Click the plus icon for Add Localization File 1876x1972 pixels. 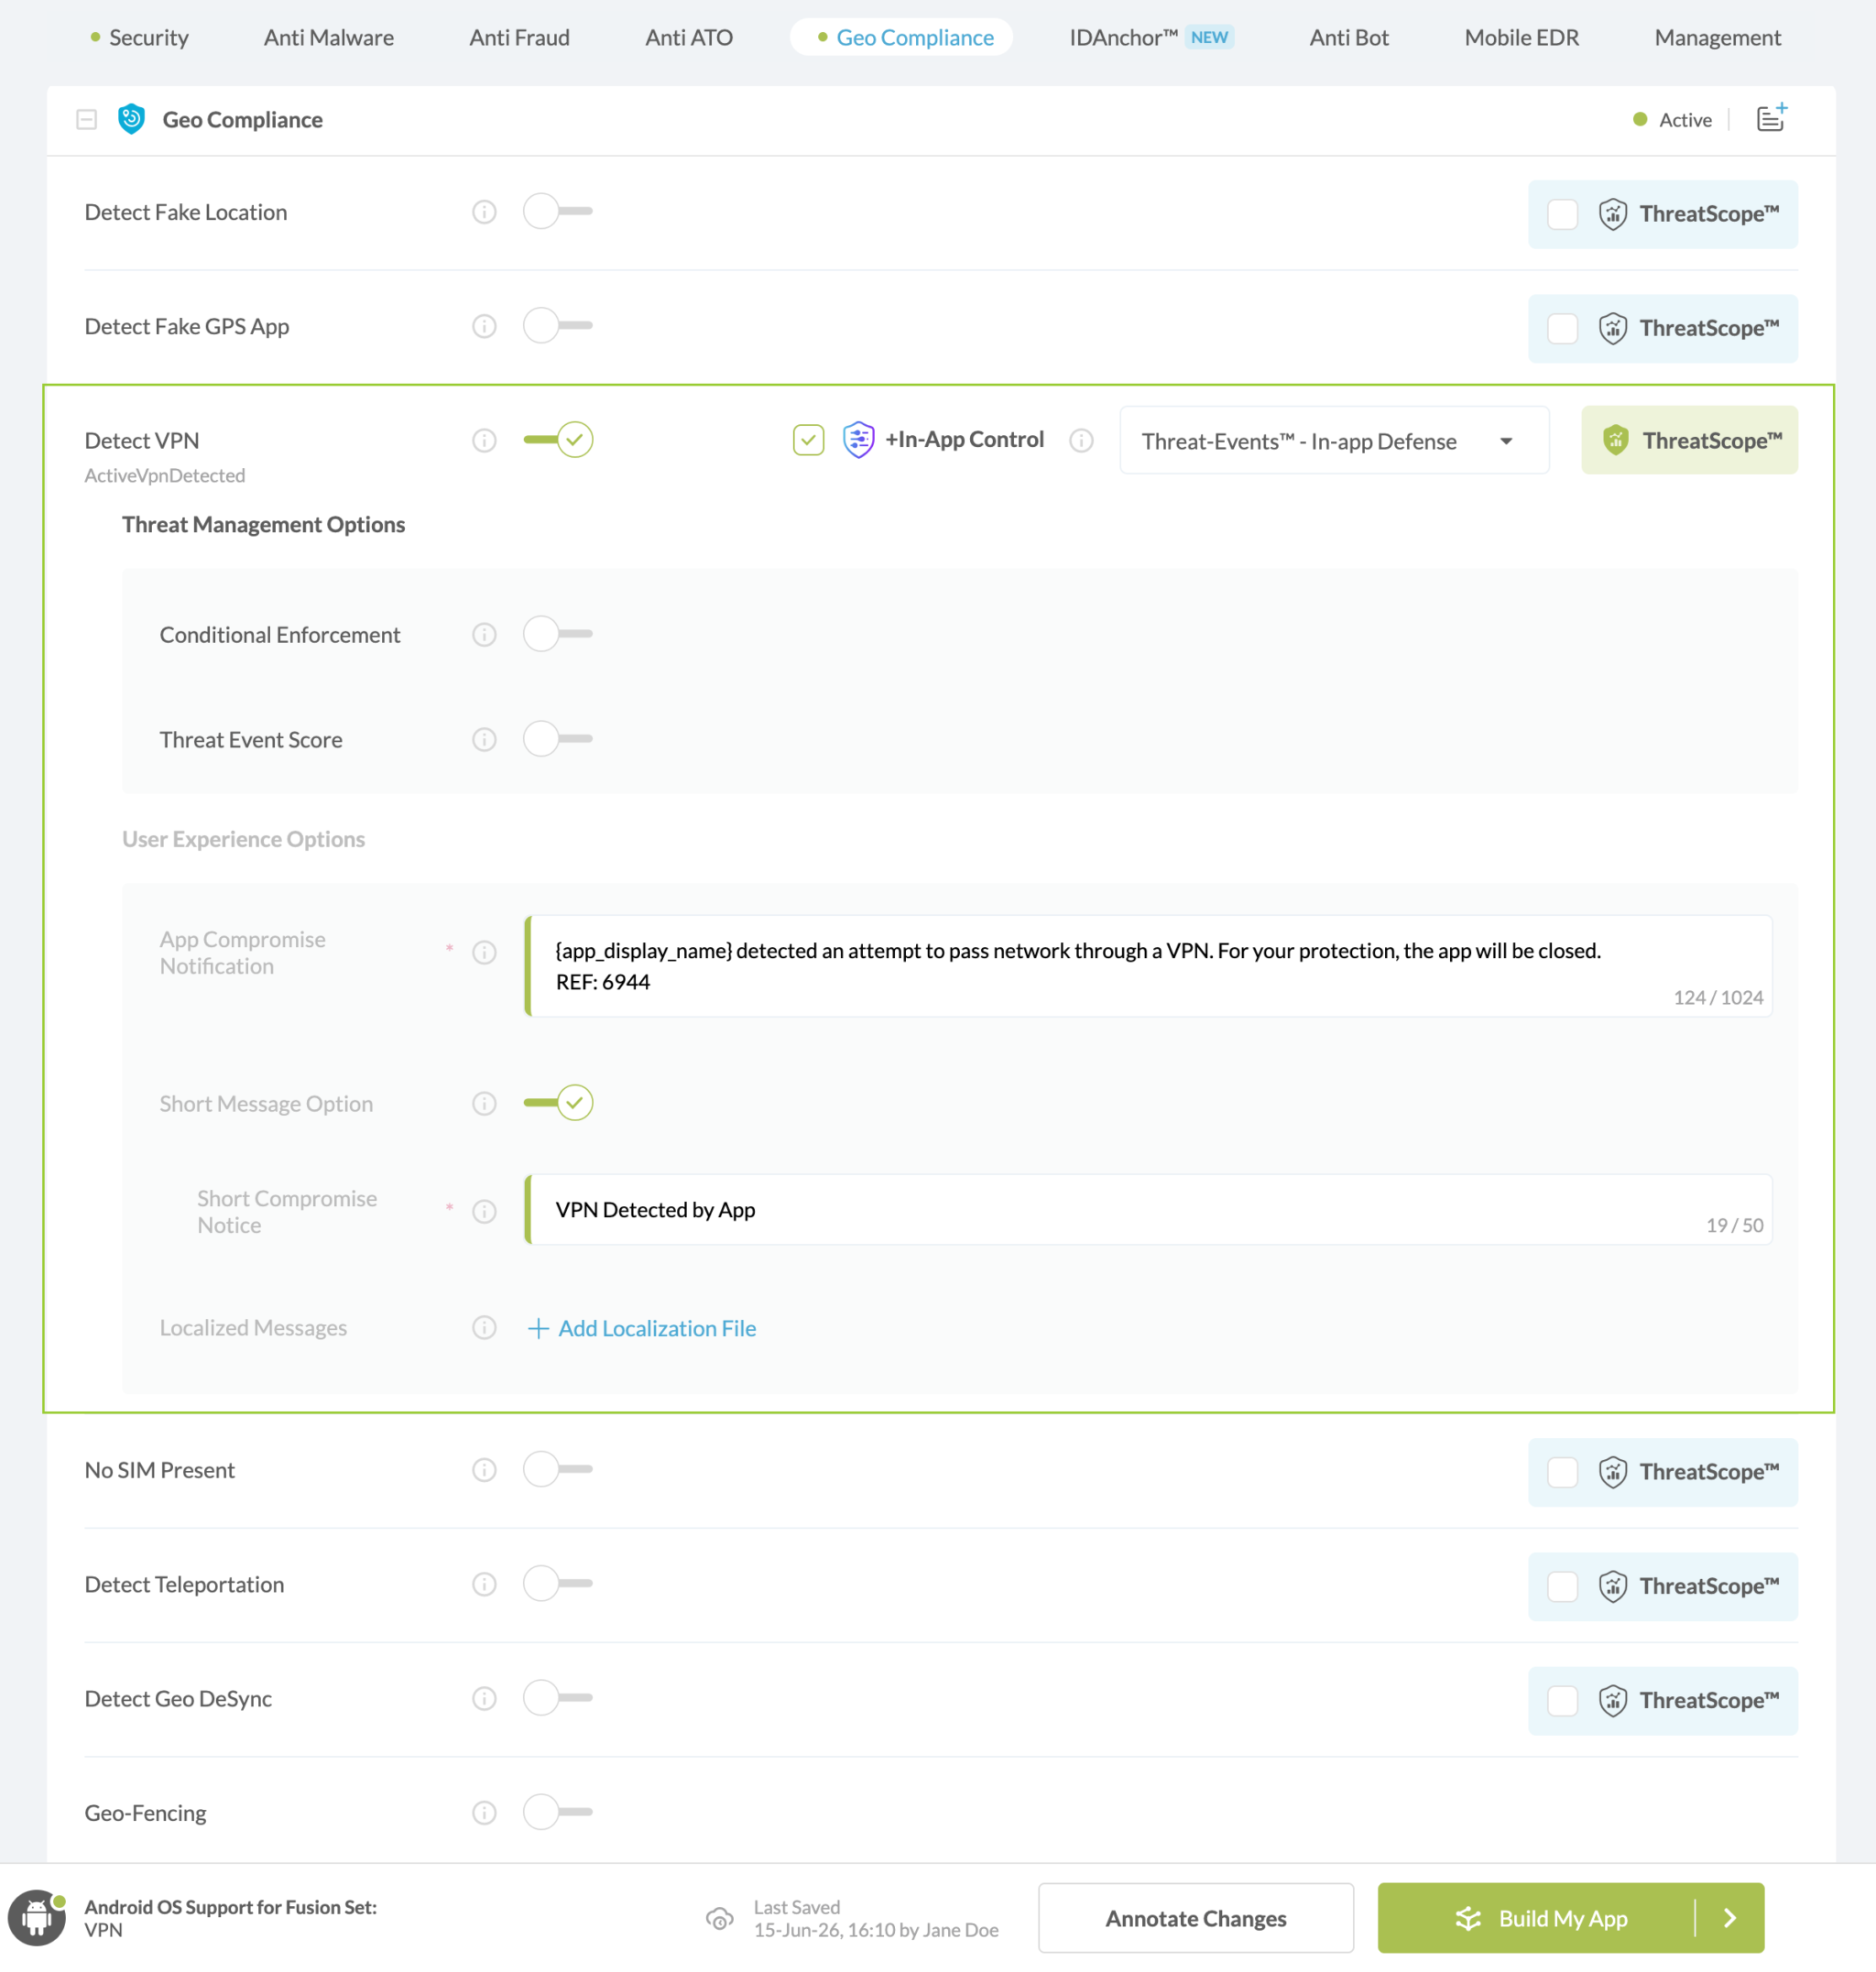coord(538,1328)
